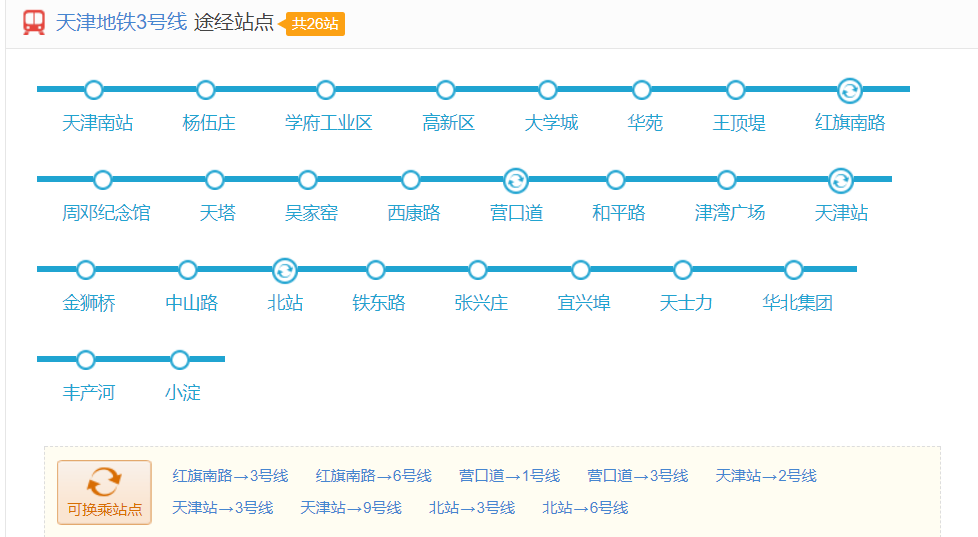Open the 金狮桥 station link
The height and width of the screenshot is (537, 978).
click(89, 303)
